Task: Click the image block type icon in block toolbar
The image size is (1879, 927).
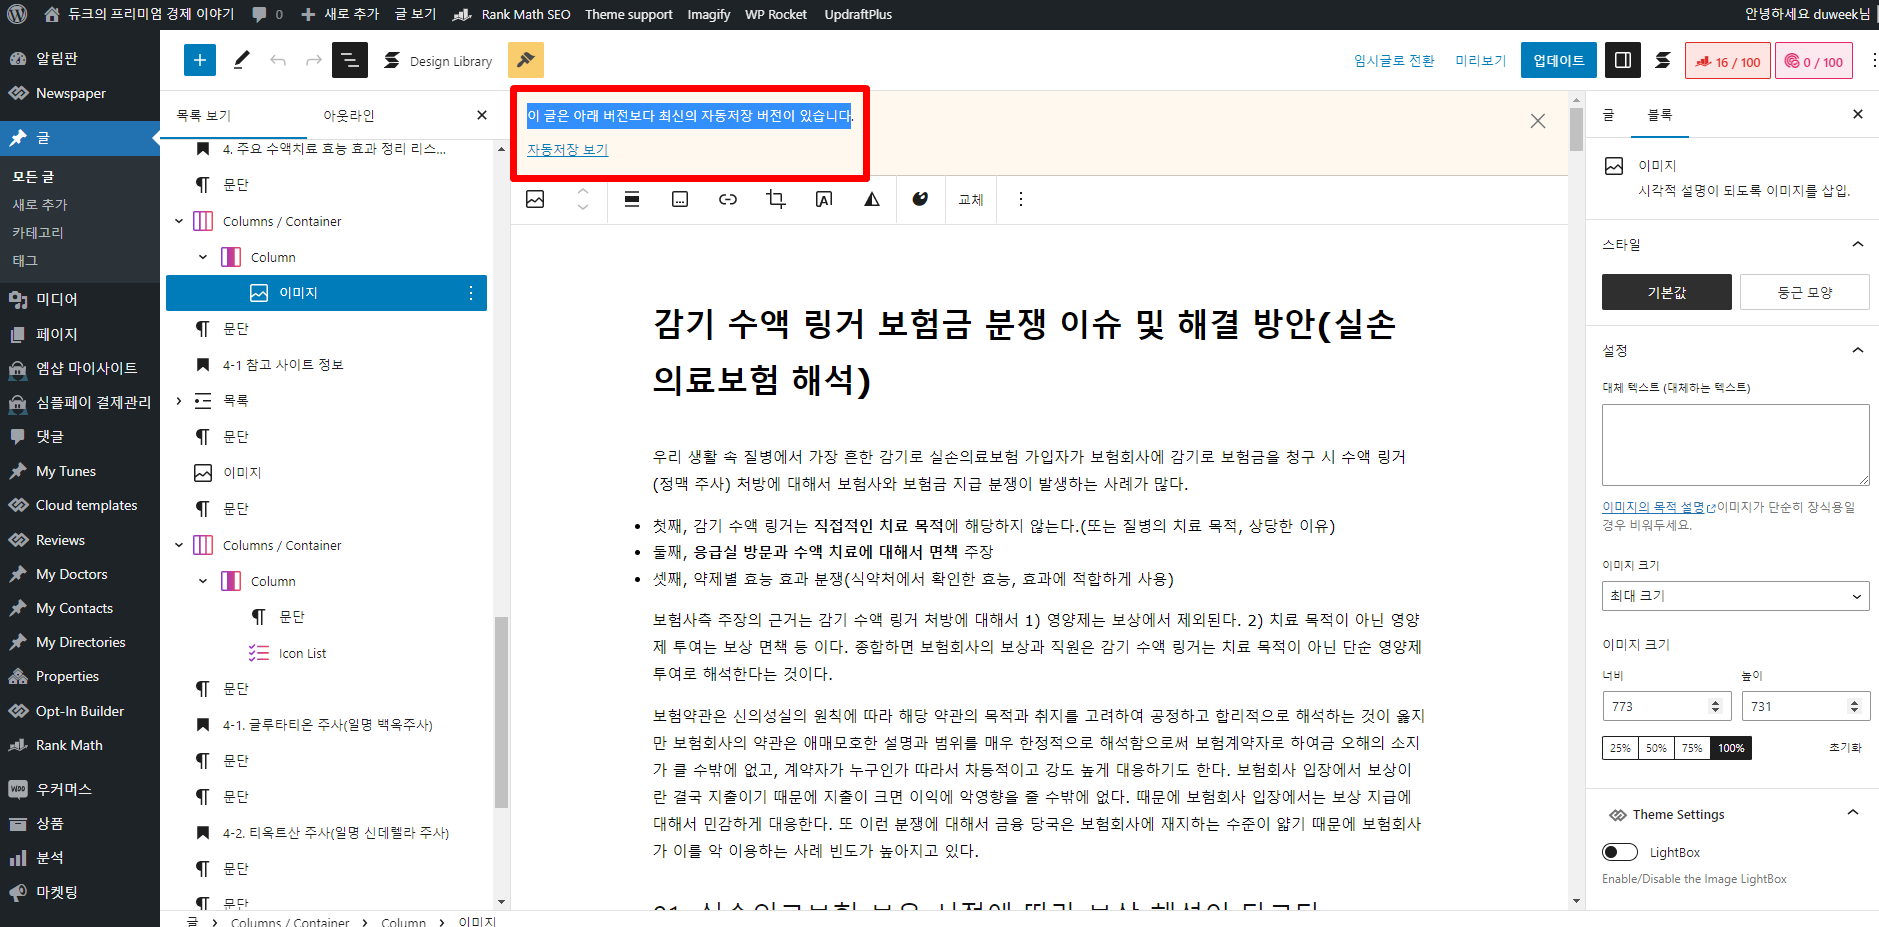Action: (535, 199)
